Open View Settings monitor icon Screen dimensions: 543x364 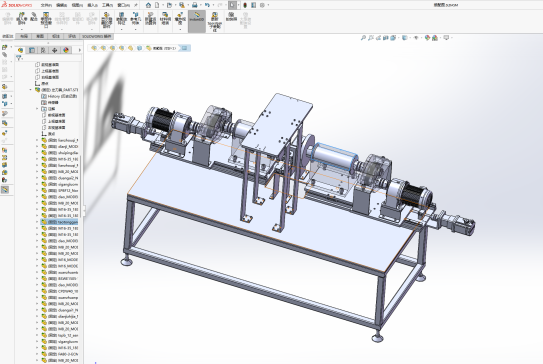point(446,38)
